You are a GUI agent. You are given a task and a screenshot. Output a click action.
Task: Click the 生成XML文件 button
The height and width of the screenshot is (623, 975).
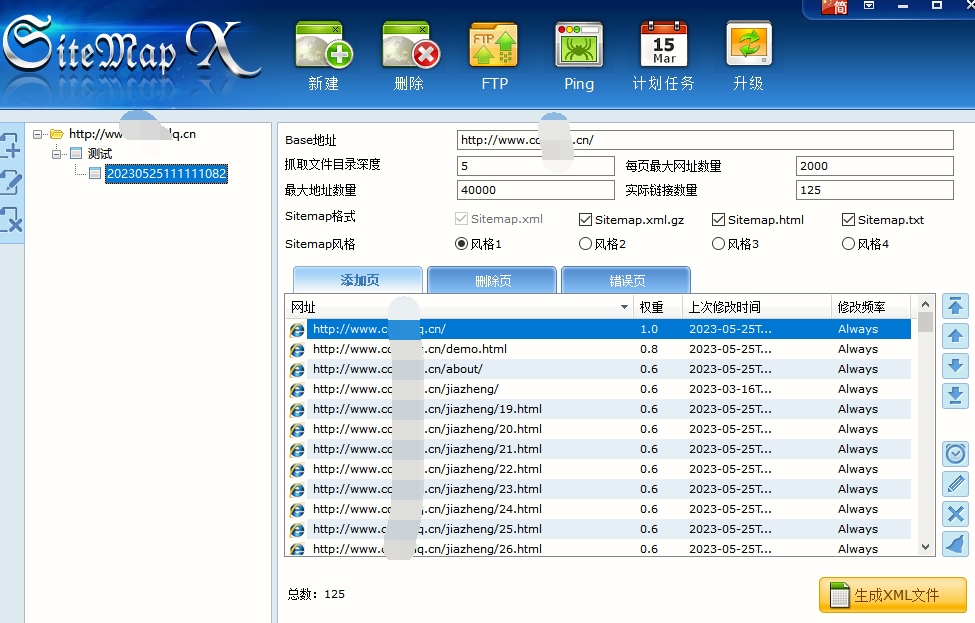click(x=893, y=595)
